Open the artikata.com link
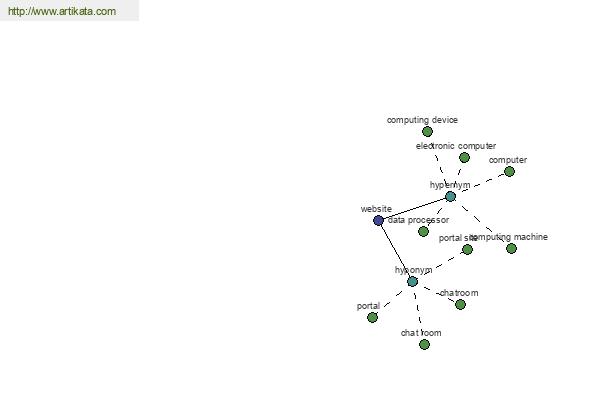600x400 pixels. [62, 11]
